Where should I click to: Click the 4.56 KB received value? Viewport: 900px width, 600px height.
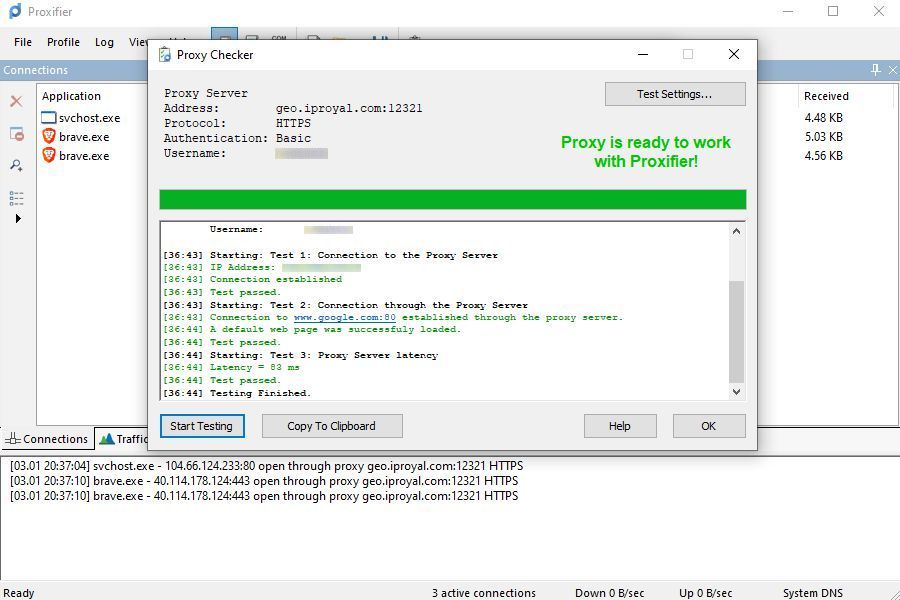point(824,156)
